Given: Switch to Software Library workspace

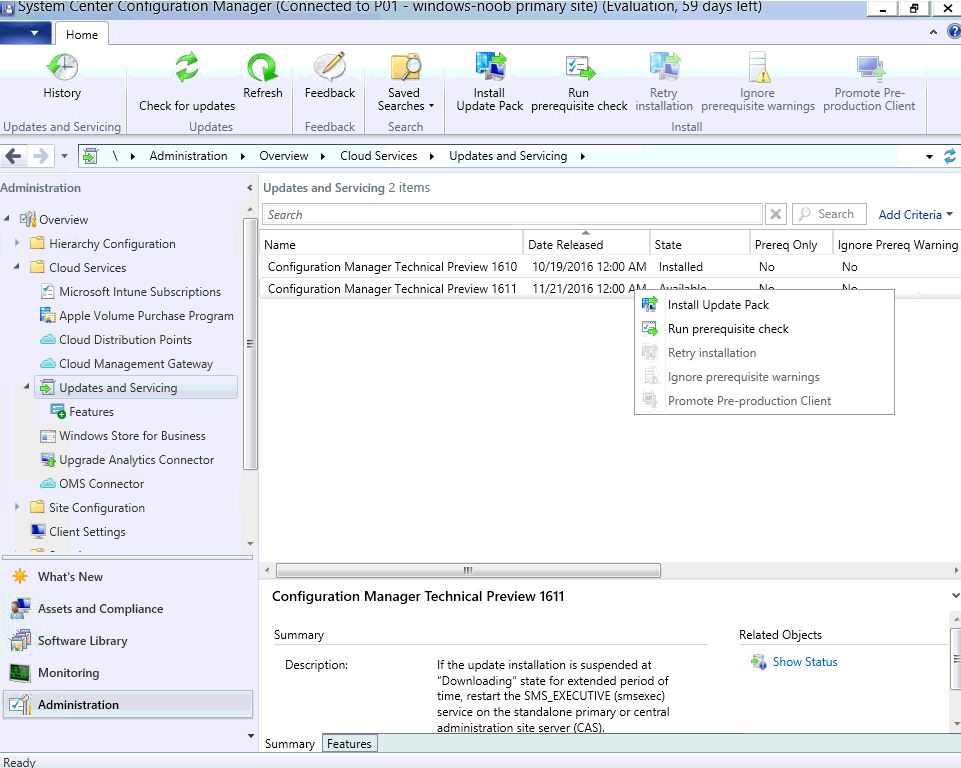Looking at the screenshot, I should click(x=82, y=641).
